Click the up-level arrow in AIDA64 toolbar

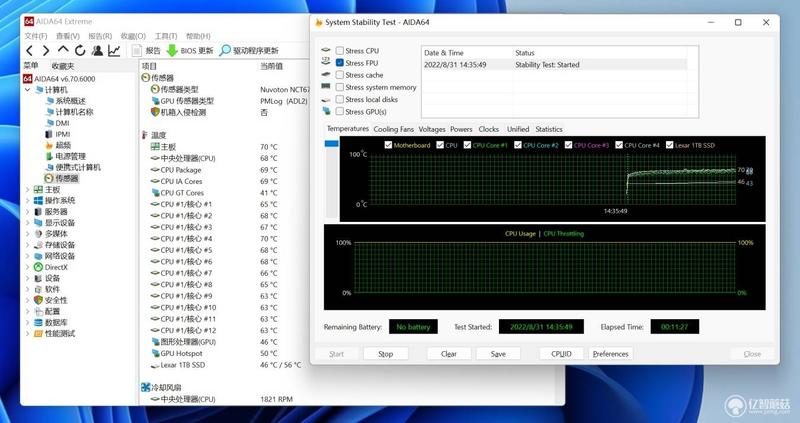tap(63, 49)
